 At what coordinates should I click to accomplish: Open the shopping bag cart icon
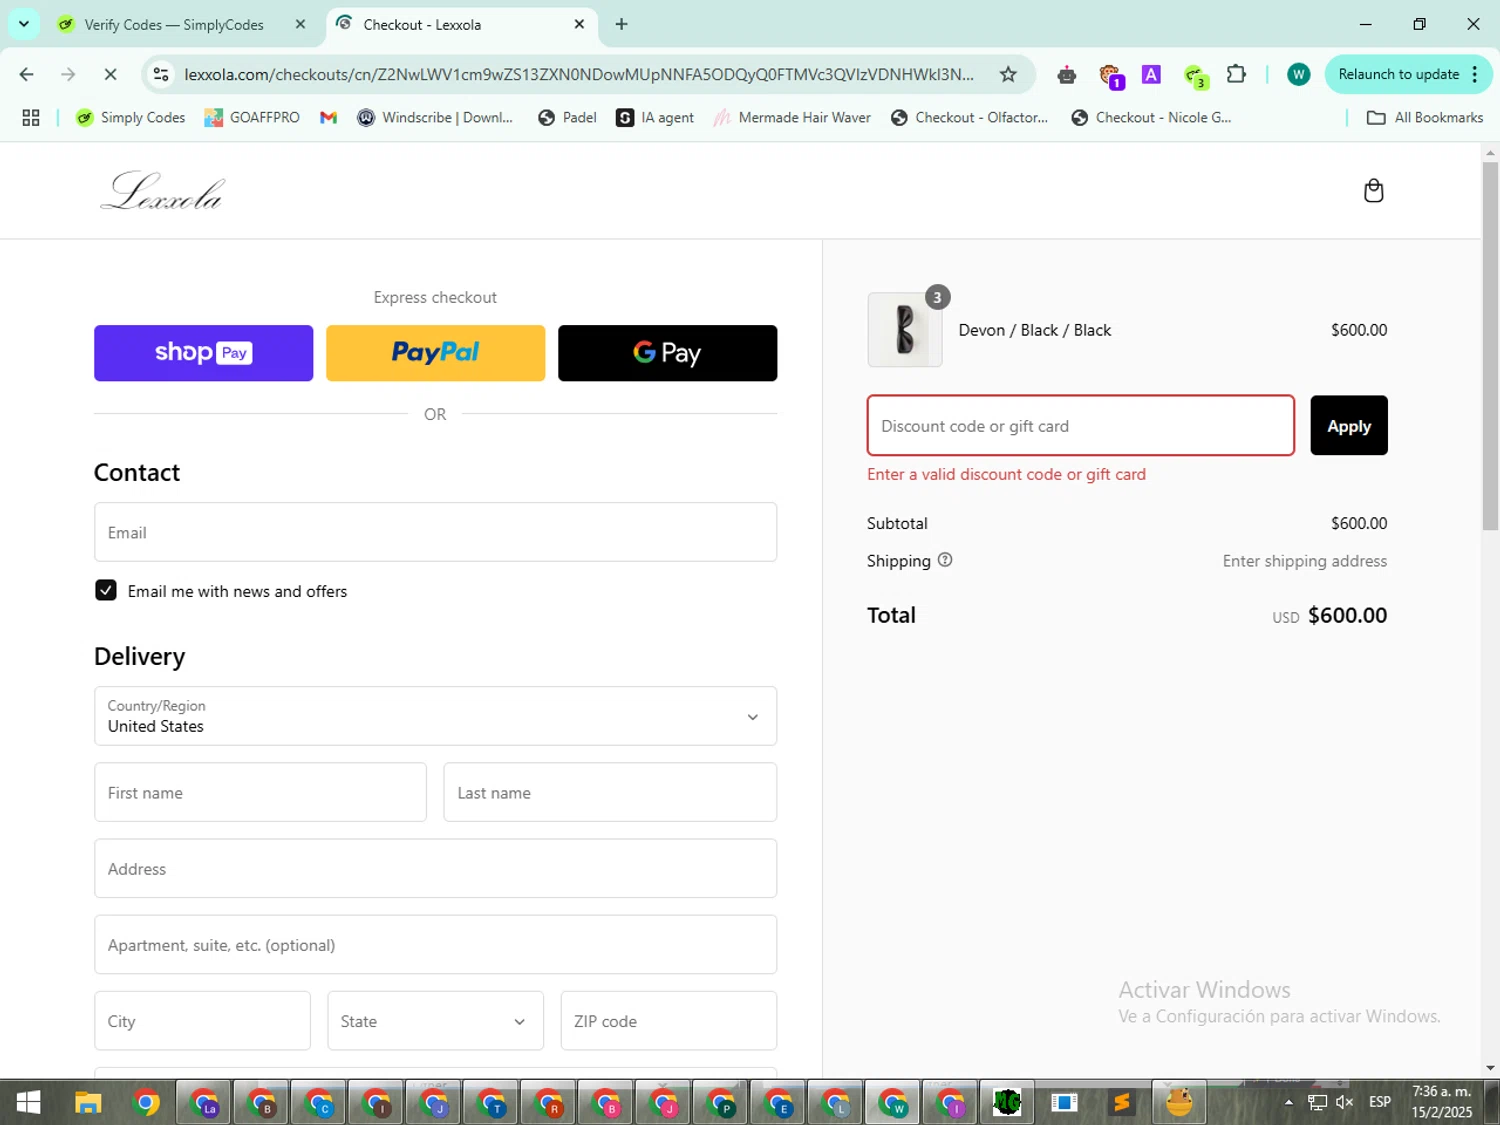point(1373,190)
